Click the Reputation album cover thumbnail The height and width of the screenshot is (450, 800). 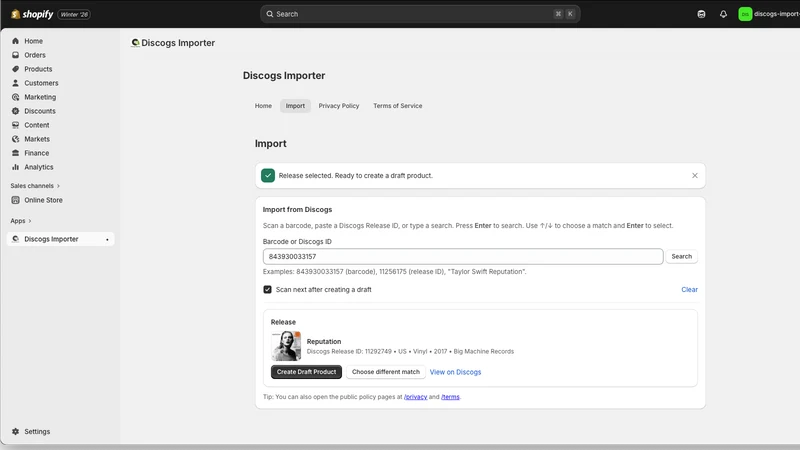[286, 346]
